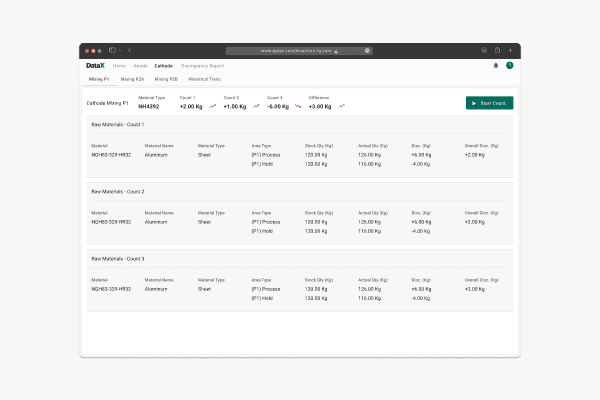
Task: Click the Count 3 downward trend icon
Action: tap(298, 106)
